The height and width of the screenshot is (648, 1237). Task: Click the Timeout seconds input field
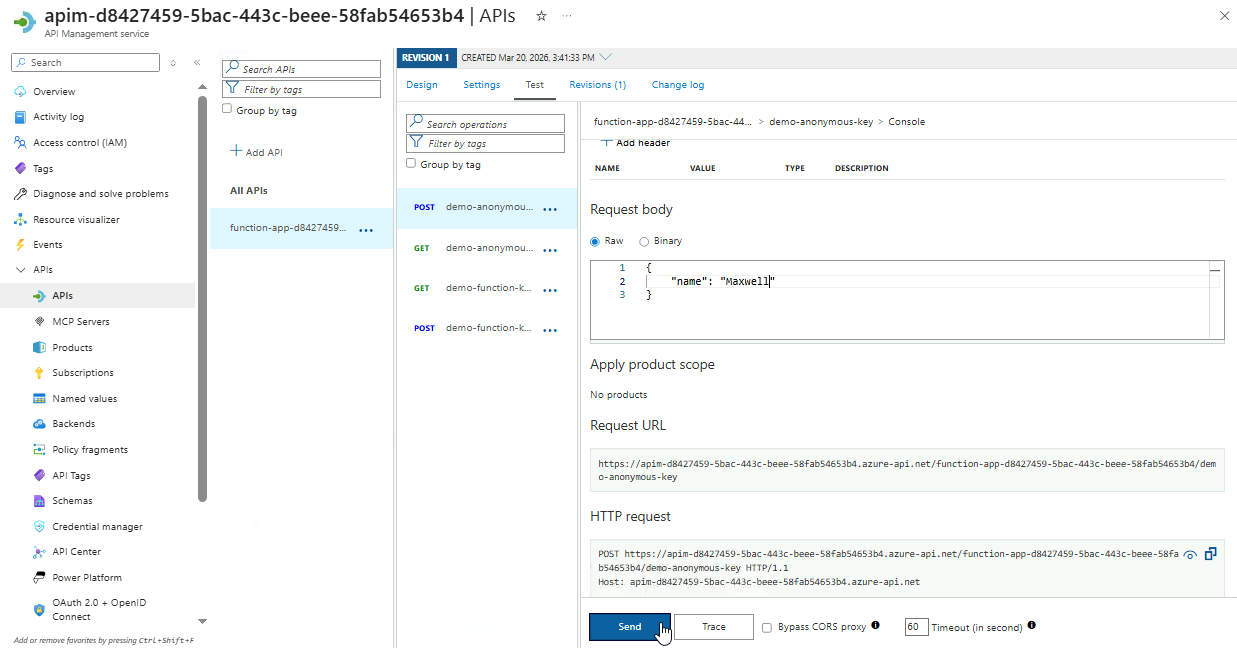pos(916,627)
